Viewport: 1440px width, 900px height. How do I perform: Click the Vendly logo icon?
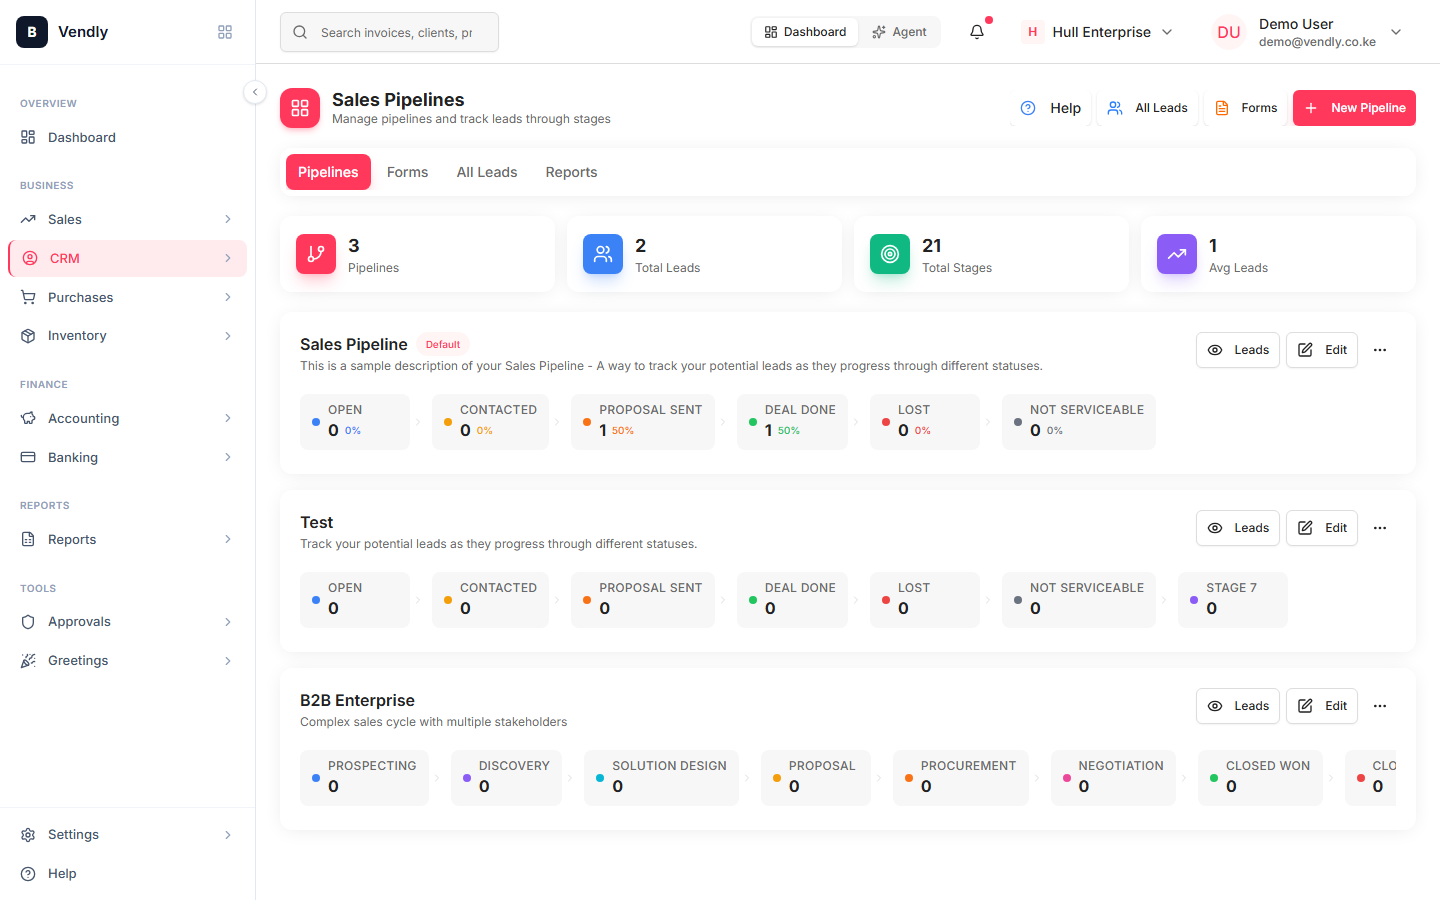[x=32, y=32]
